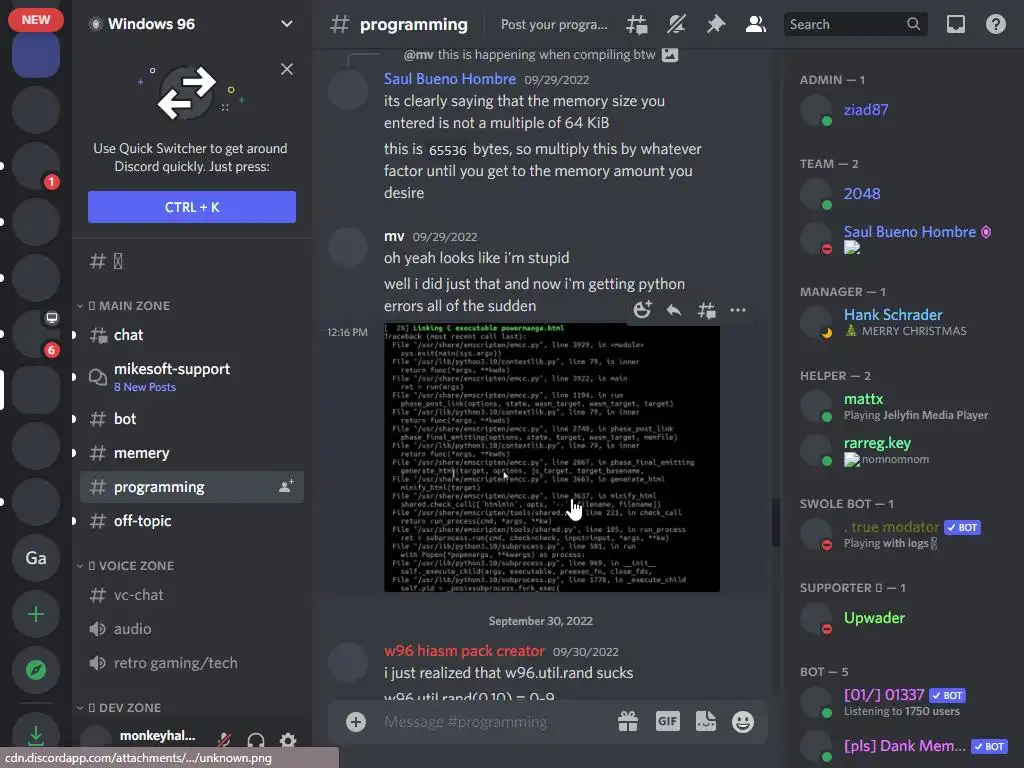Open the GIF picker
Image resolution: width=1024 pixels, height=768 pixels.
pyautogui.click(x=667, y=722)
